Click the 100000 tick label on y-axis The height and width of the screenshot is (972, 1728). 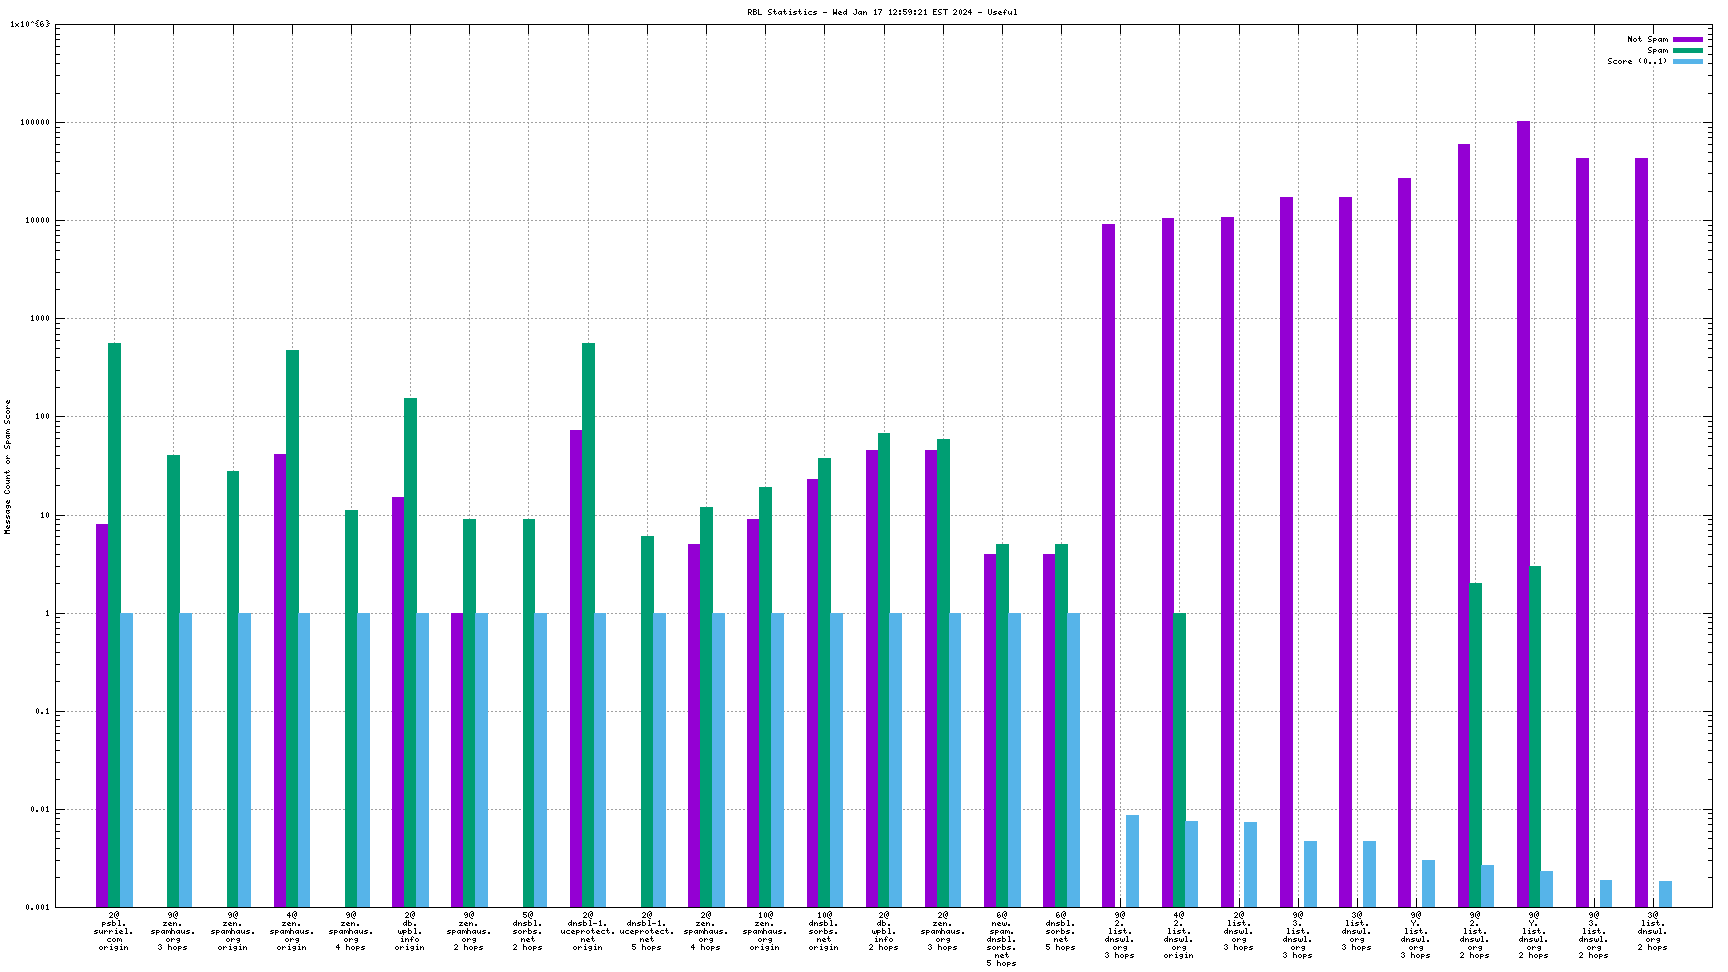tap(35, 123)
